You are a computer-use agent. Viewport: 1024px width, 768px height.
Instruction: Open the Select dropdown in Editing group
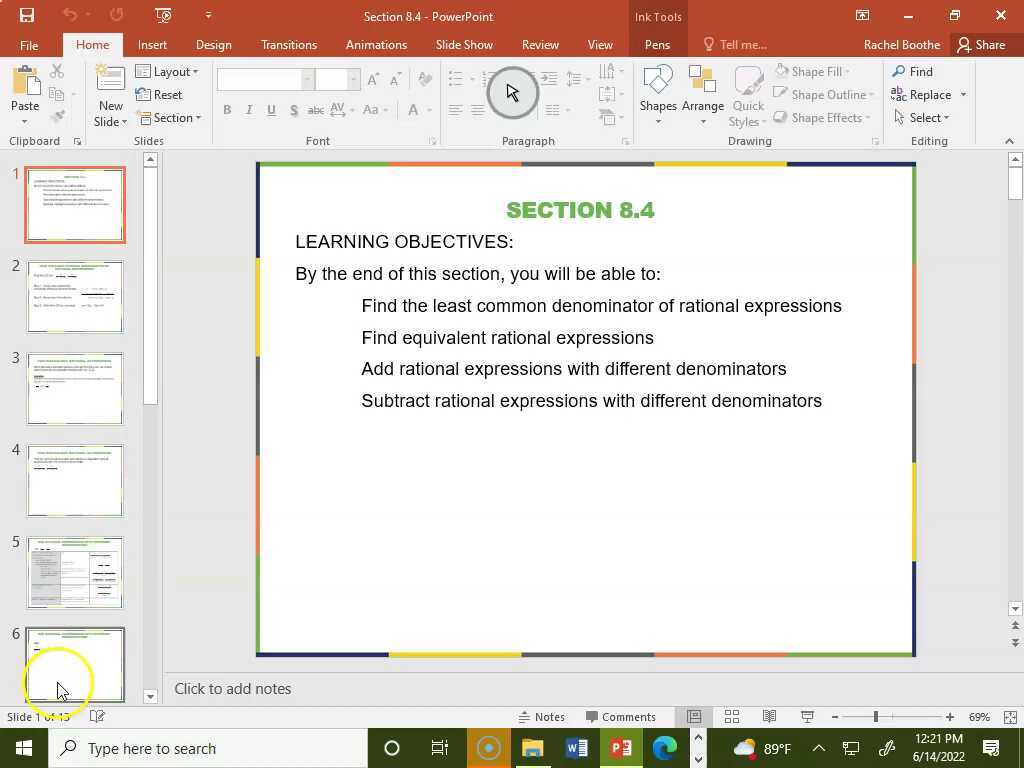pos(925,117)
